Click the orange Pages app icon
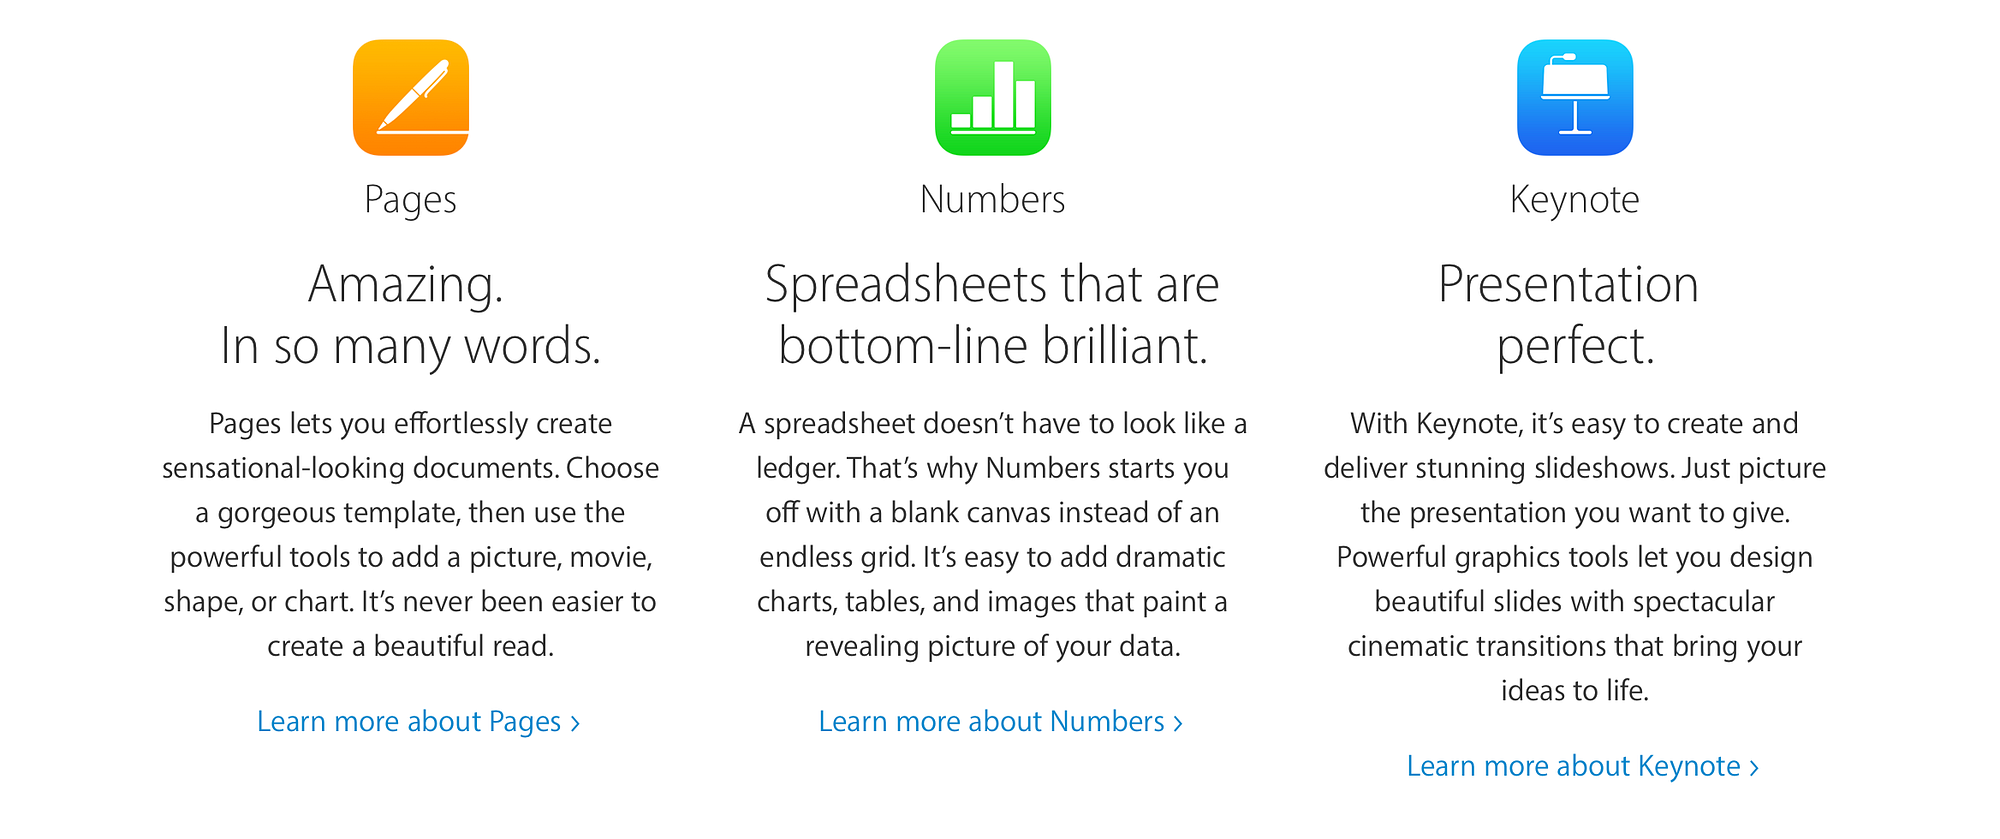 click(x=411, y=98)
